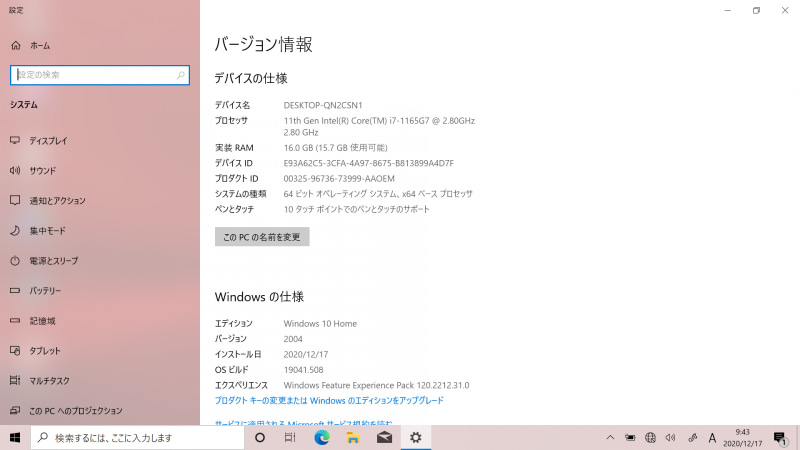Close the 設定 Settings window
This screenshot has width=800, height=450.
[x=785, y=10]
